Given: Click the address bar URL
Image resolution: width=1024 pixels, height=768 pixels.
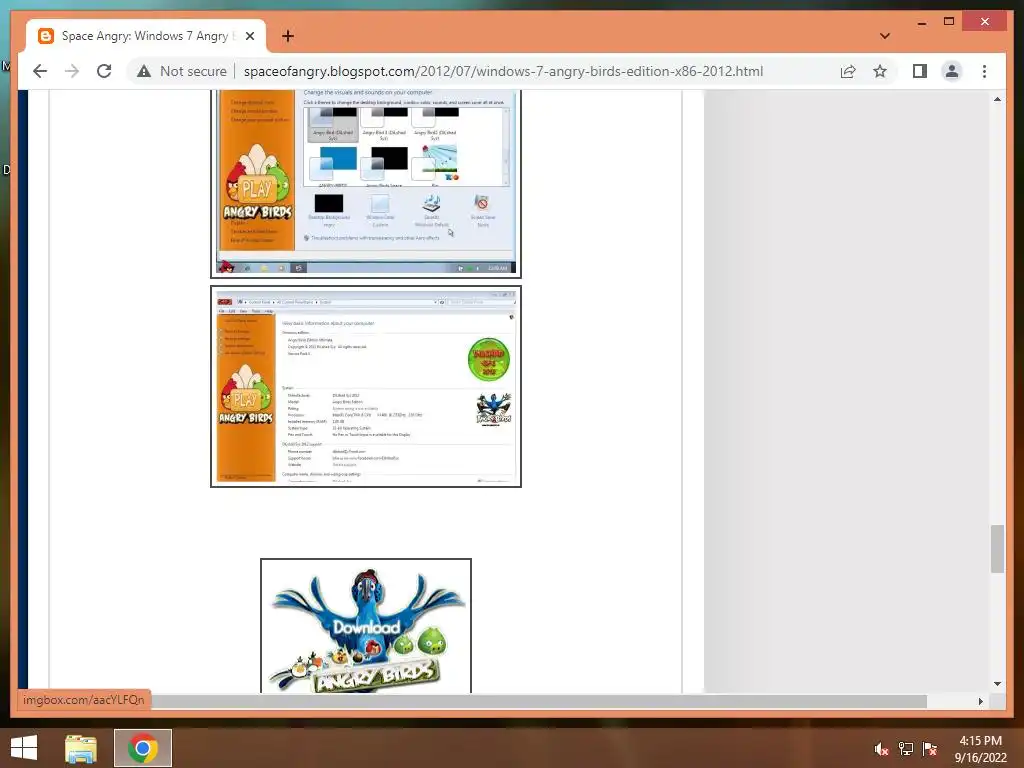Looking at the screenshot, I should point(503,71).
